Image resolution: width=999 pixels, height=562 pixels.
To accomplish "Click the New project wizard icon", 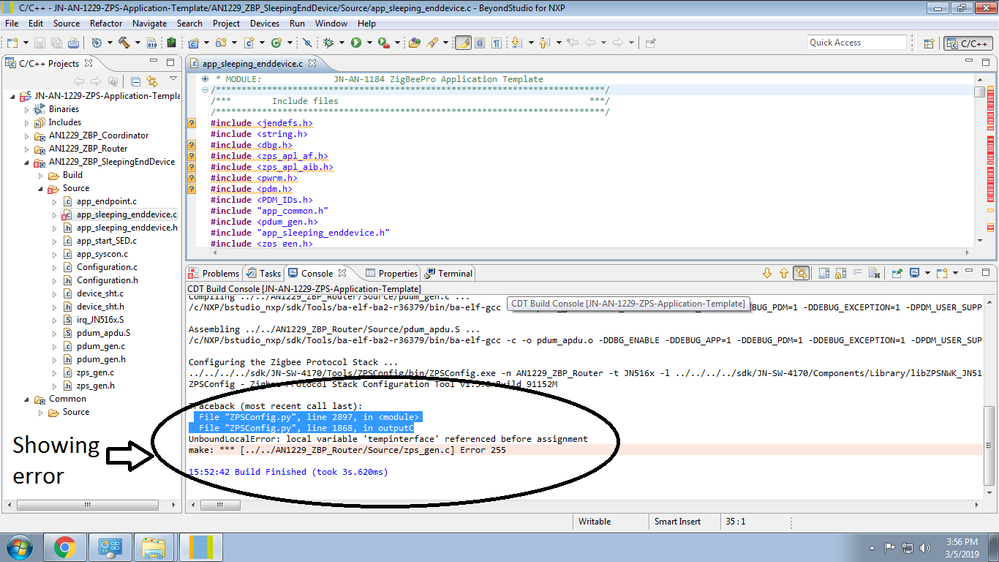I will point(13,43).
